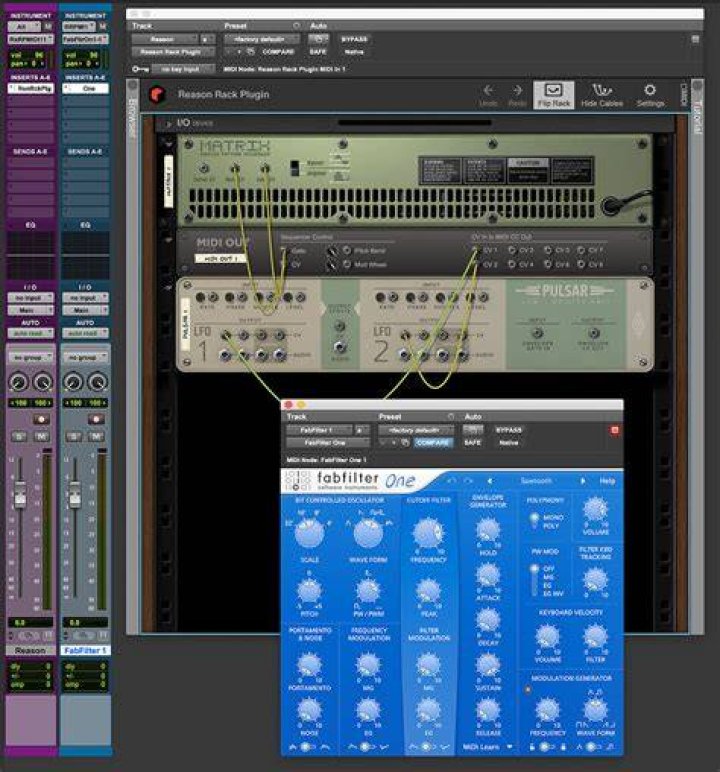The image size is (720, 772).
Task: Click Cutoff Filter Frequency knob
Action: [x=428, y=533]
